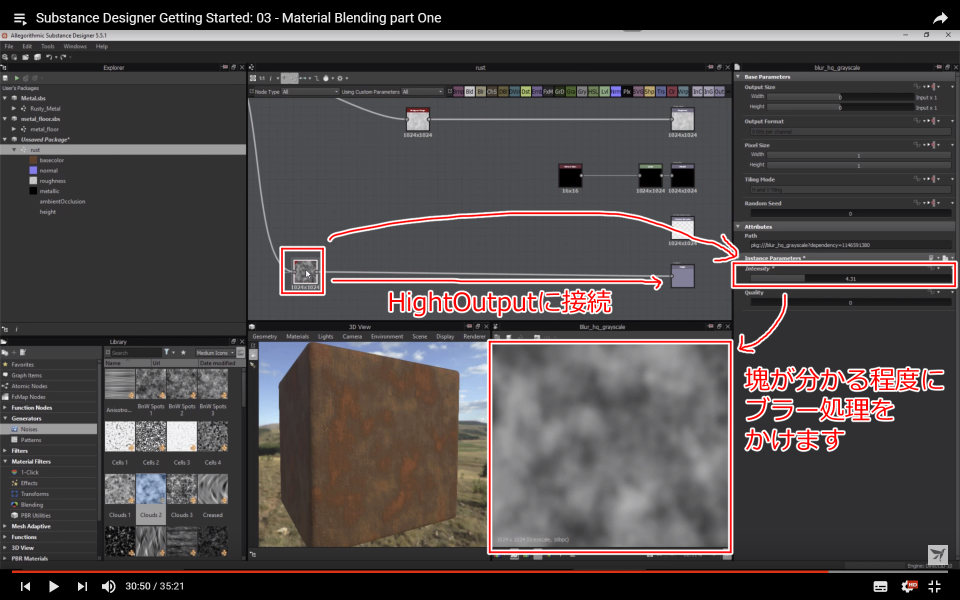Click the SVG node shortcut button
Screen dimensions: 960x600
[638, 92]
